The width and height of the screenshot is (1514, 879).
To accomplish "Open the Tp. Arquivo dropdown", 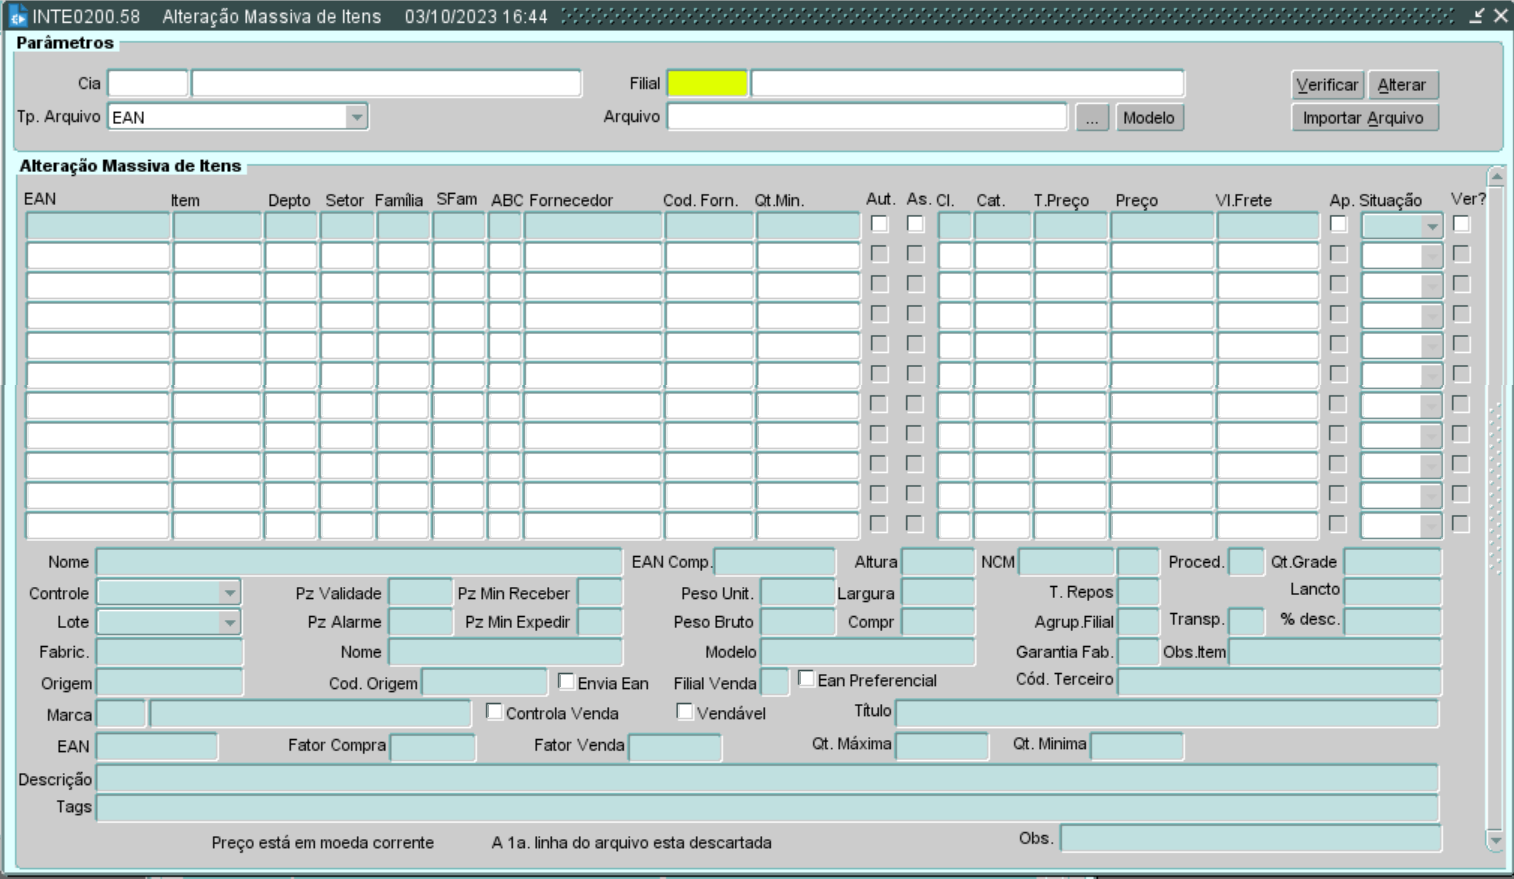I will [x=356, y=117].
